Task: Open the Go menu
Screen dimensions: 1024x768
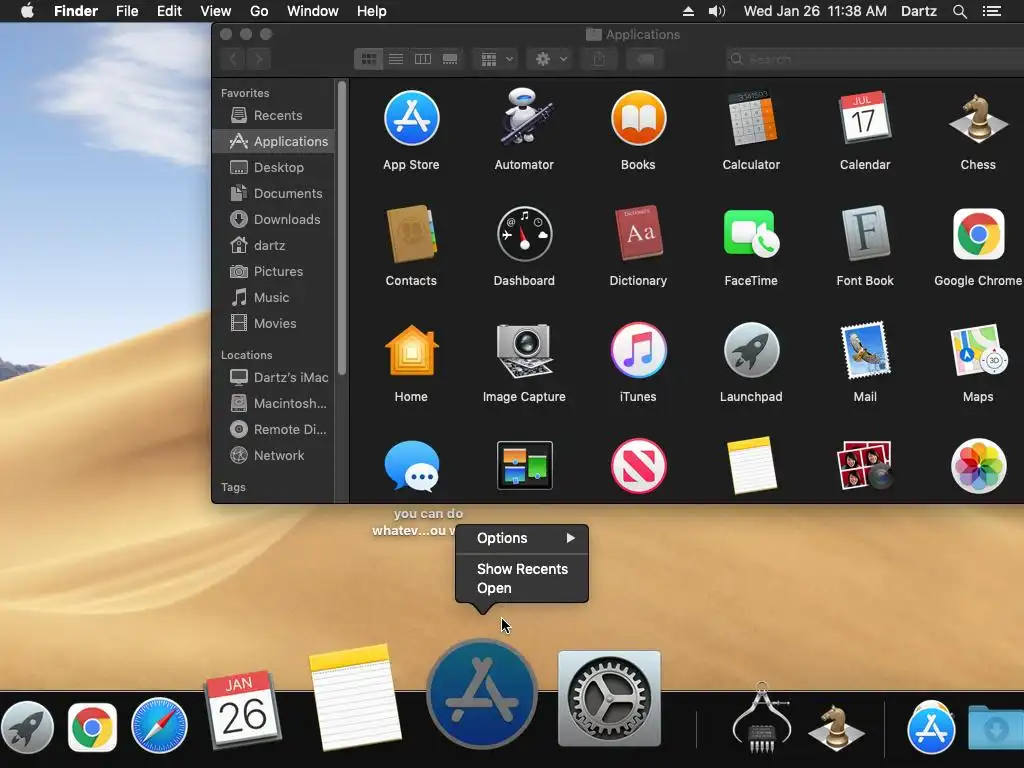Action: [x=259, y=11]
